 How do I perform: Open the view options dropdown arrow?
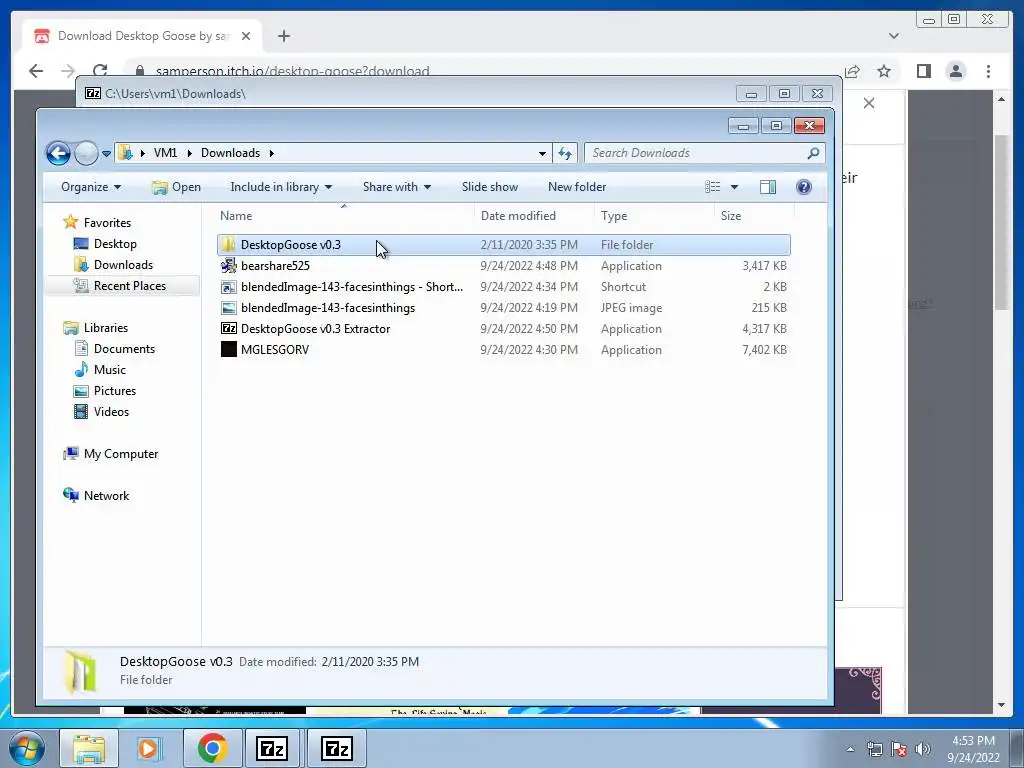pos(734,187)
